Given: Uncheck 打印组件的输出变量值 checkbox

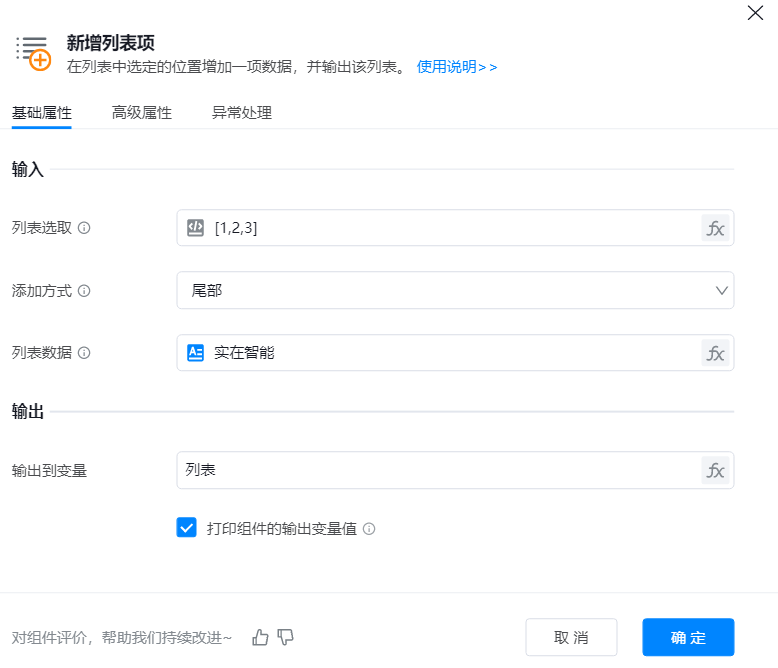Looking at the screenshot, I should [186, 528].
